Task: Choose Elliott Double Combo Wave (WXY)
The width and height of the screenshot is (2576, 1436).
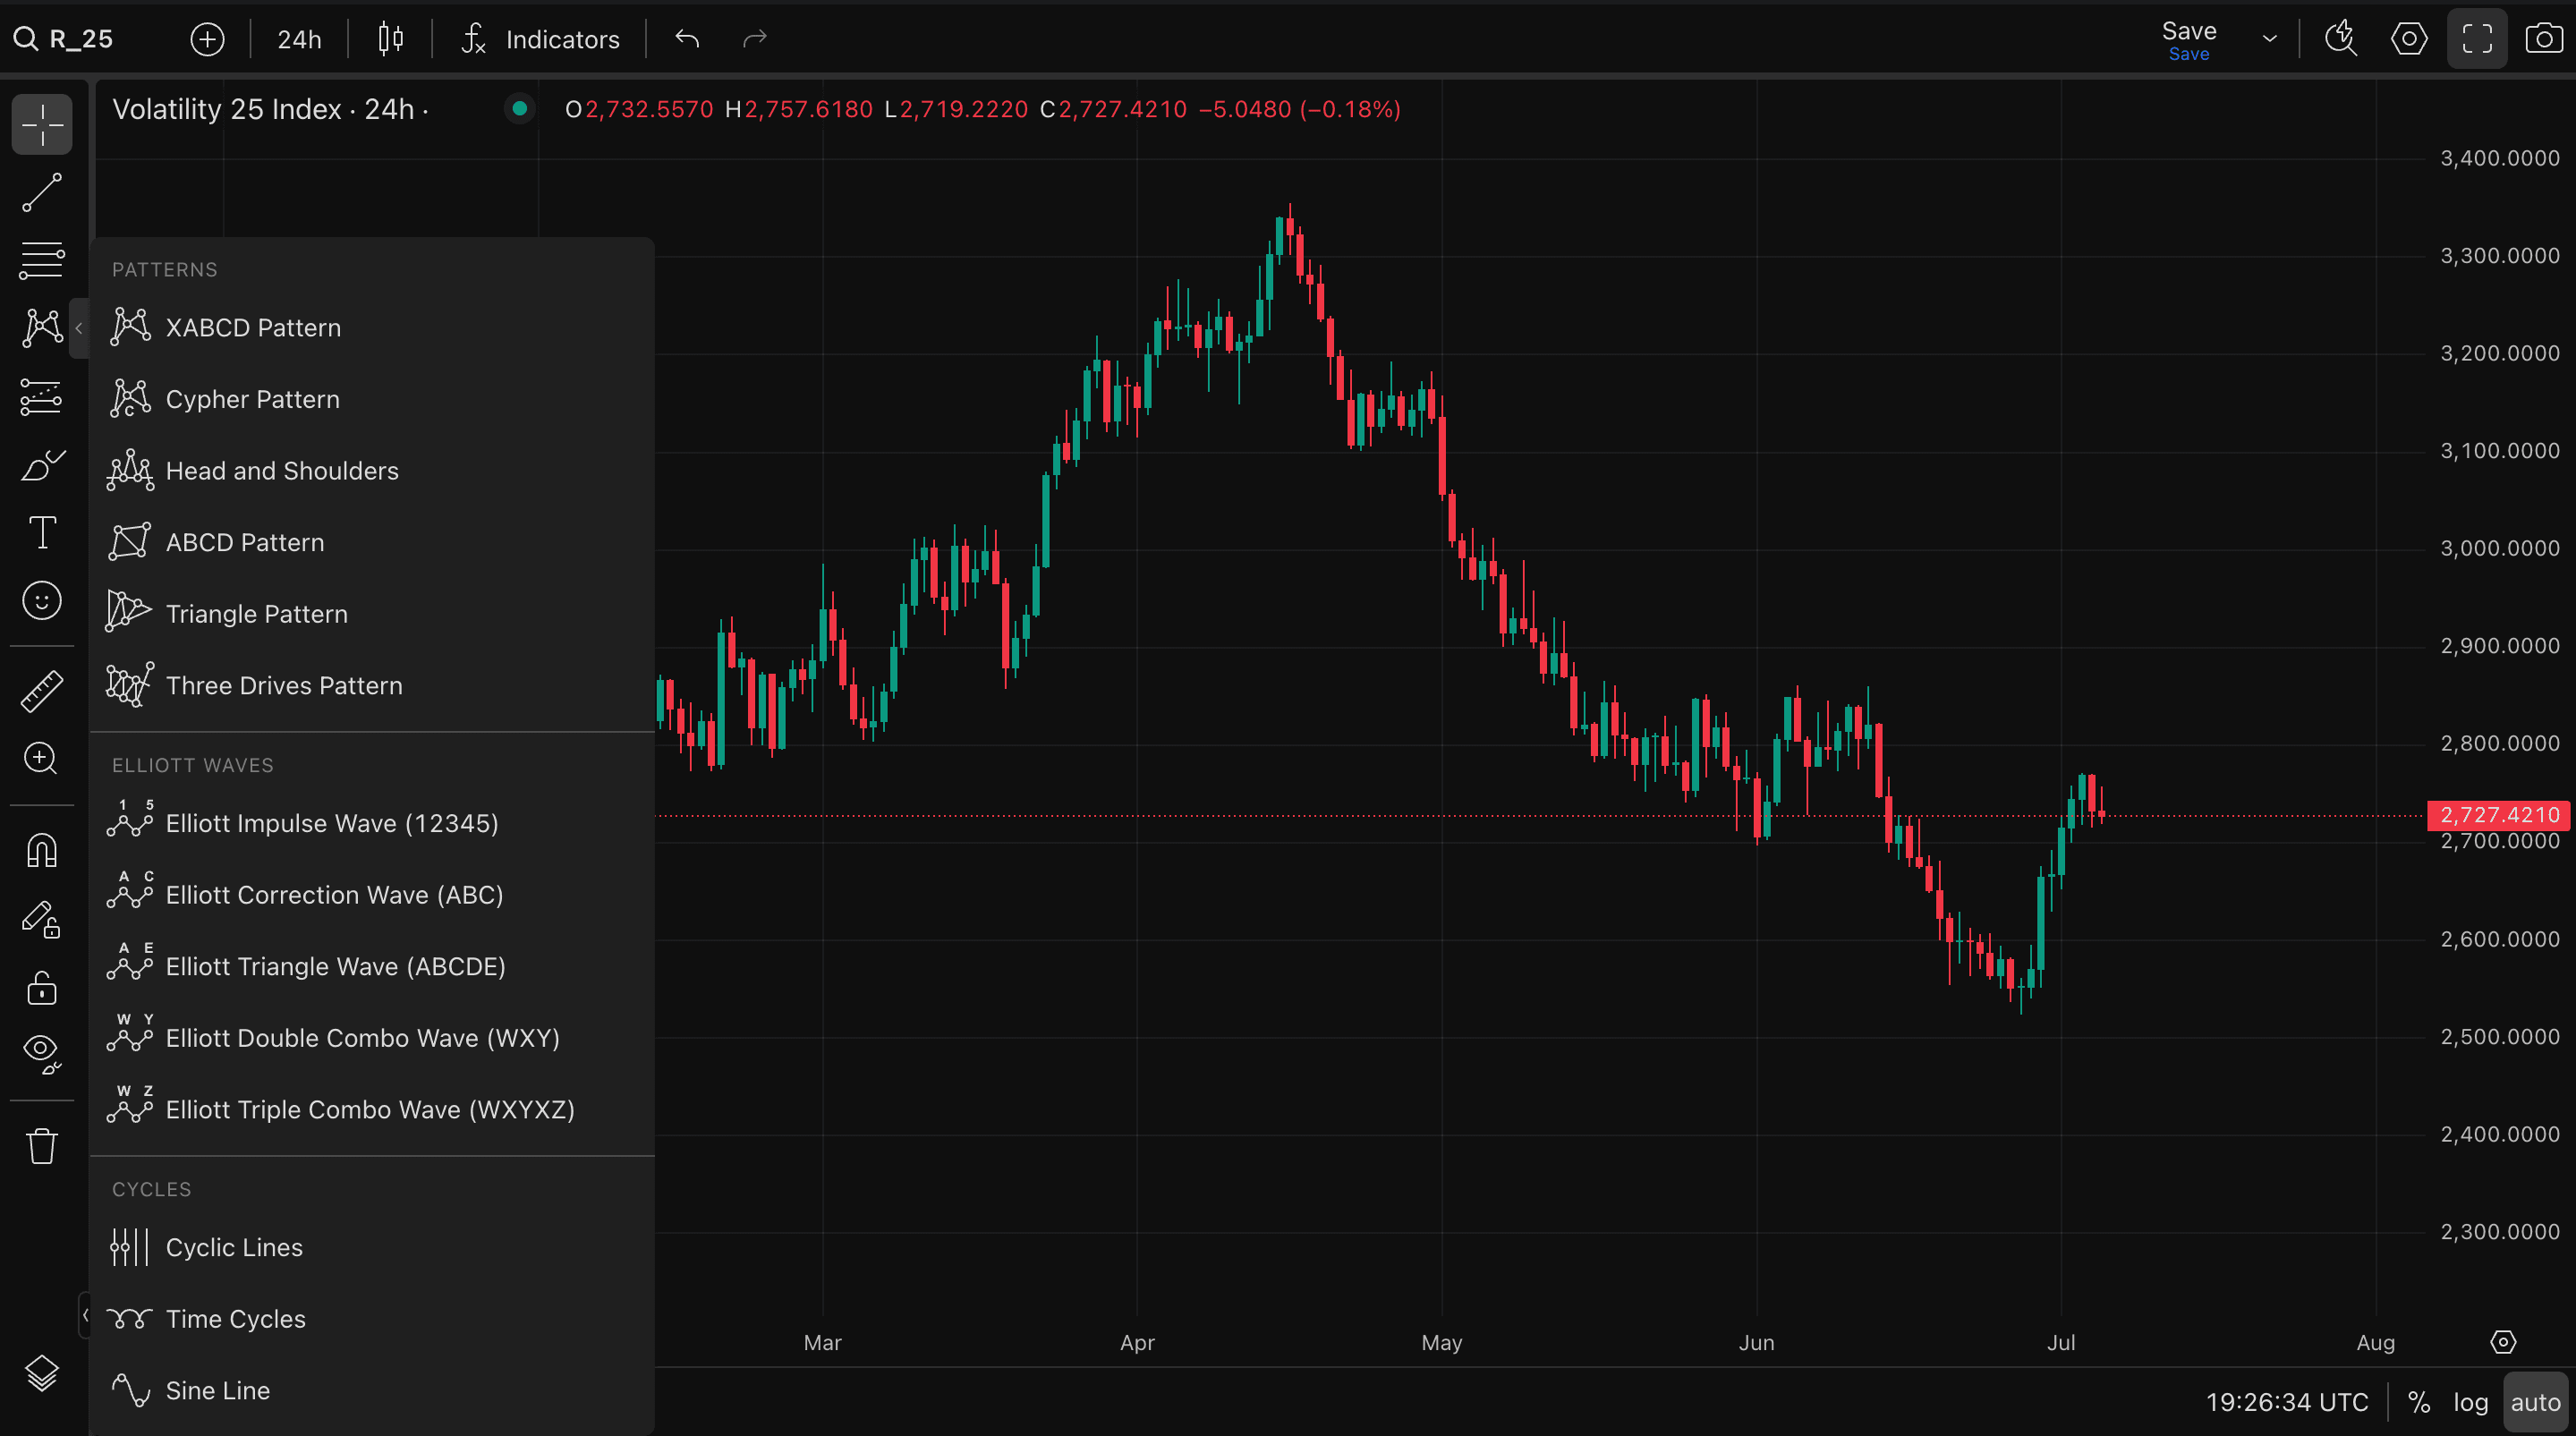Action: [x=372, y=1037]
